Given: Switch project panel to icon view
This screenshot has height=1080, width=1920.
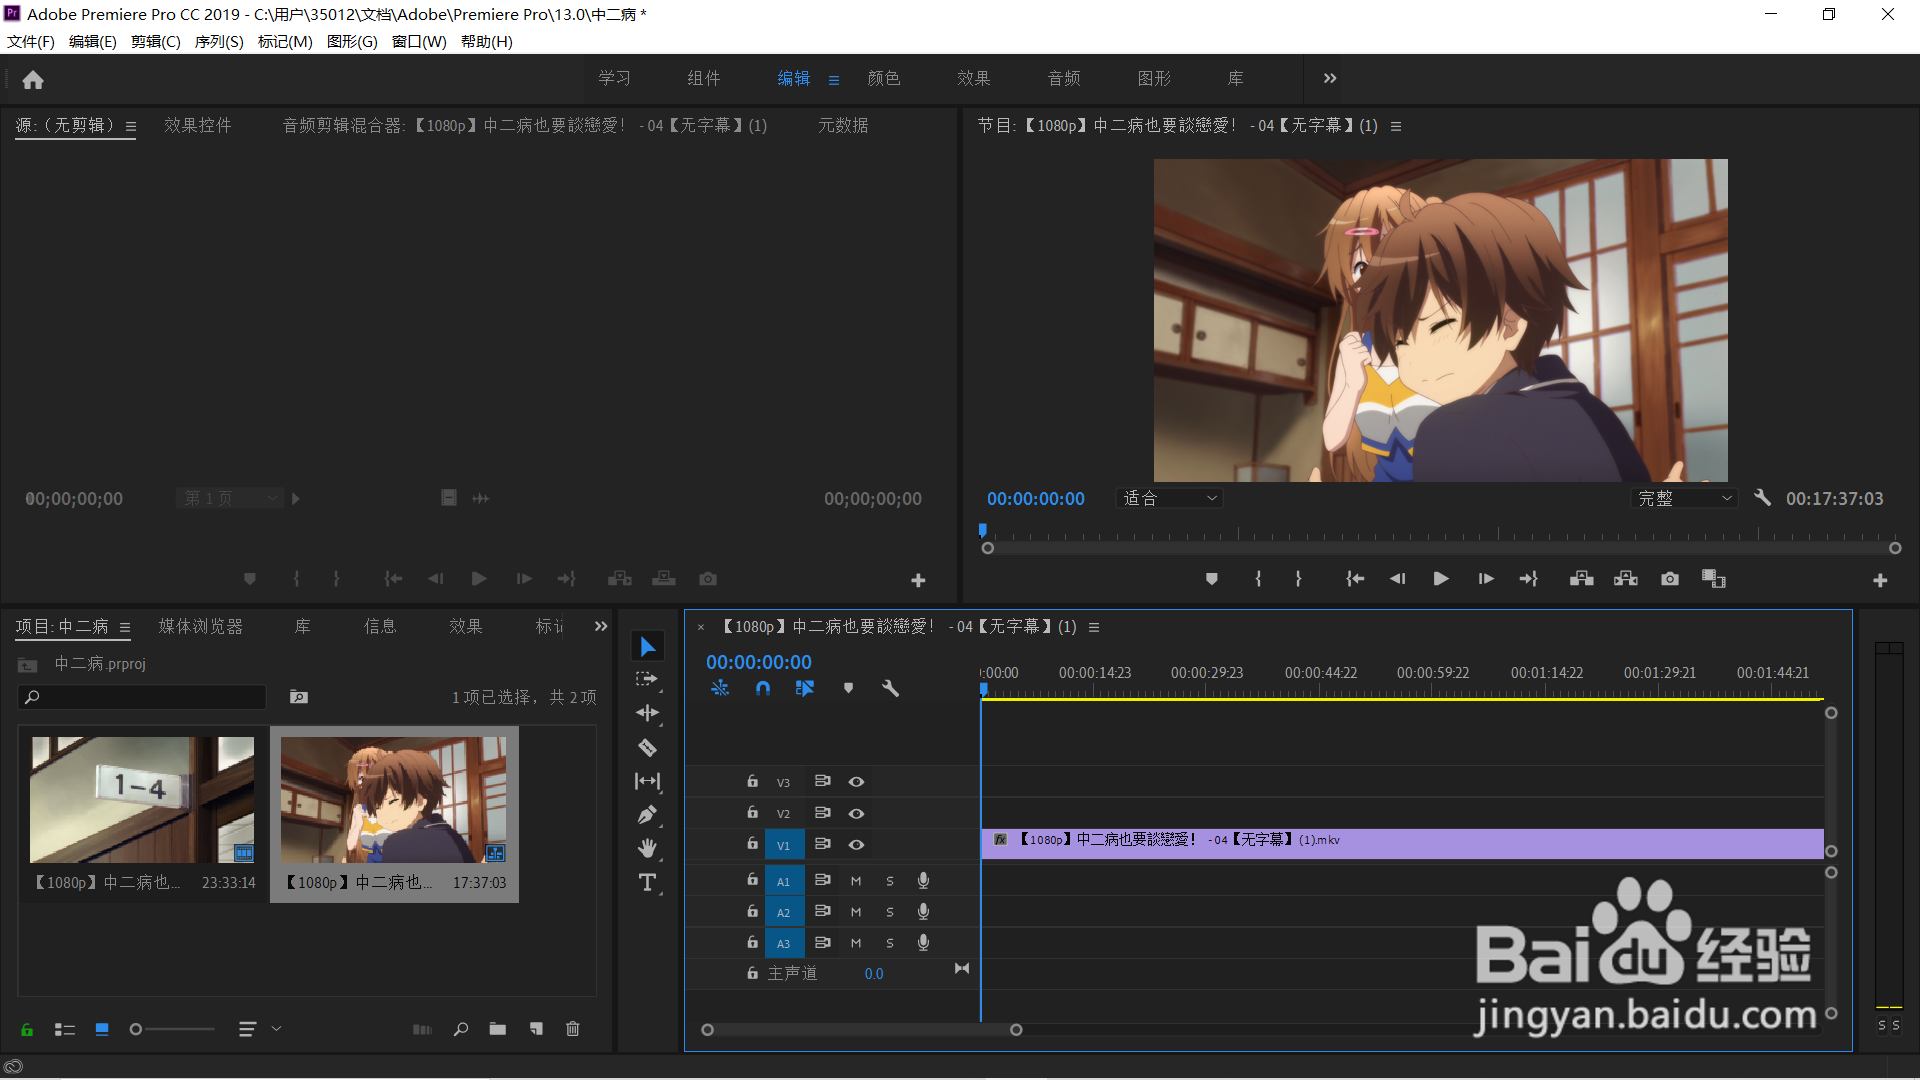Looking at the screenshot, I should click(x=102, y=1029).
